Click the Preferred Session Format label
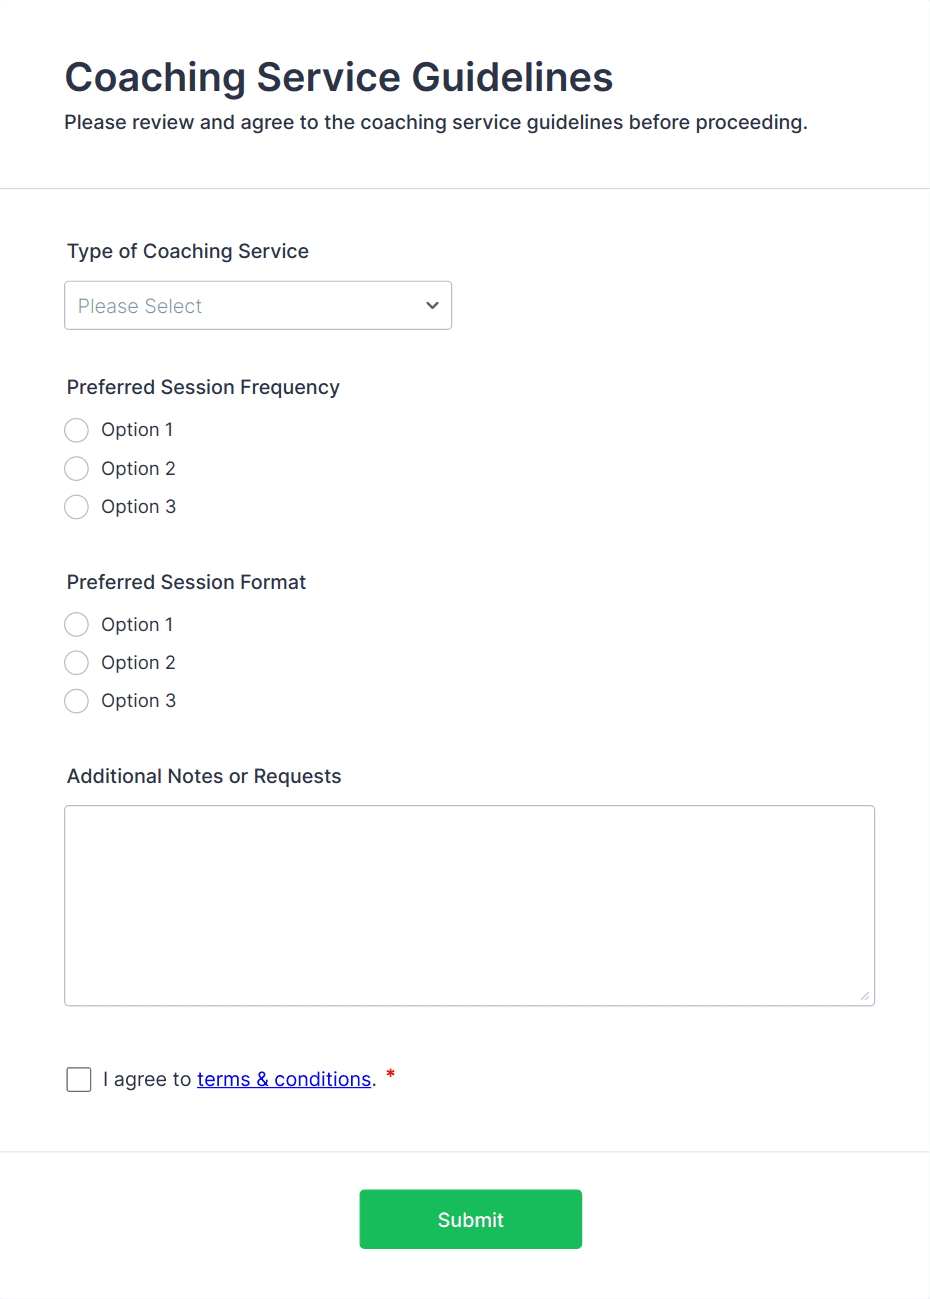930x1299 pixels. pos(186,582)
